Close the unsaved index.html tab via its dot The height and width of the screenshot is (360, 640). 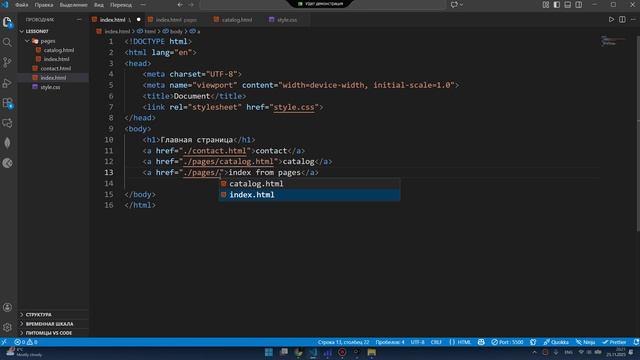click(x=139, y=20)
